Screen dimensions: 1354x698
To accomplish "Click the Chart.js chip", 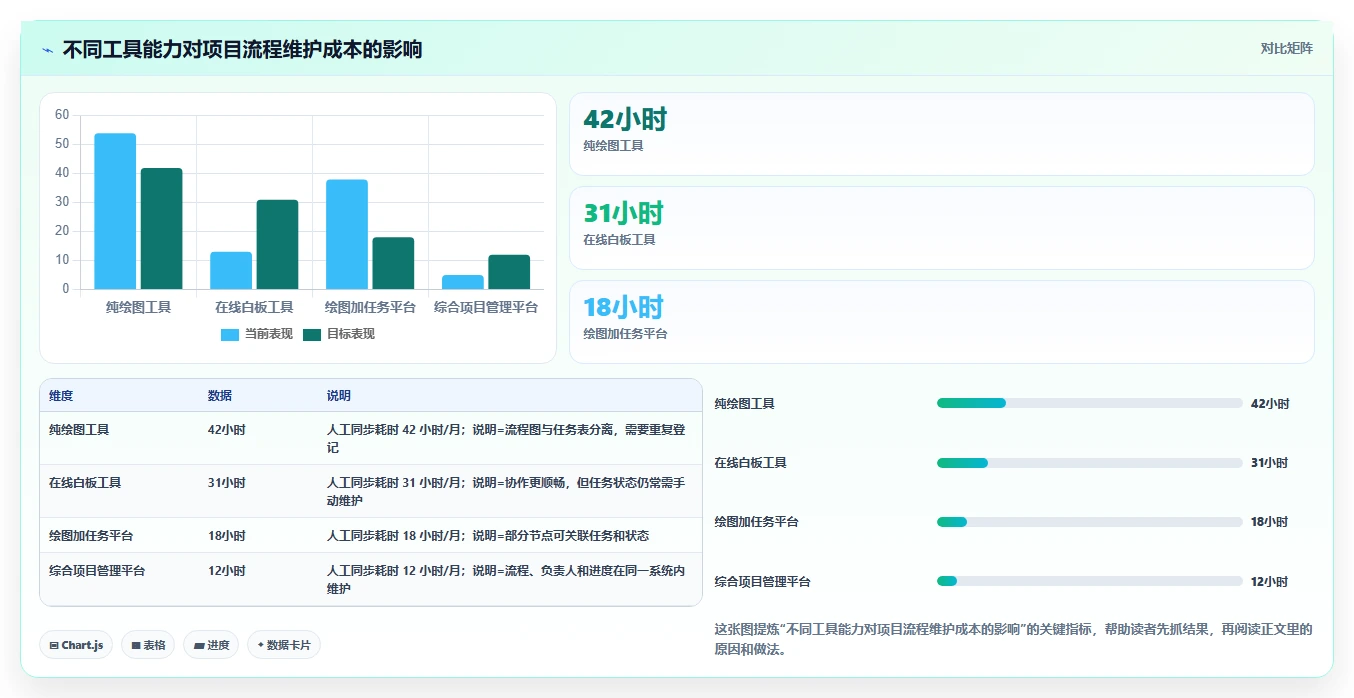I will [76, 645].
